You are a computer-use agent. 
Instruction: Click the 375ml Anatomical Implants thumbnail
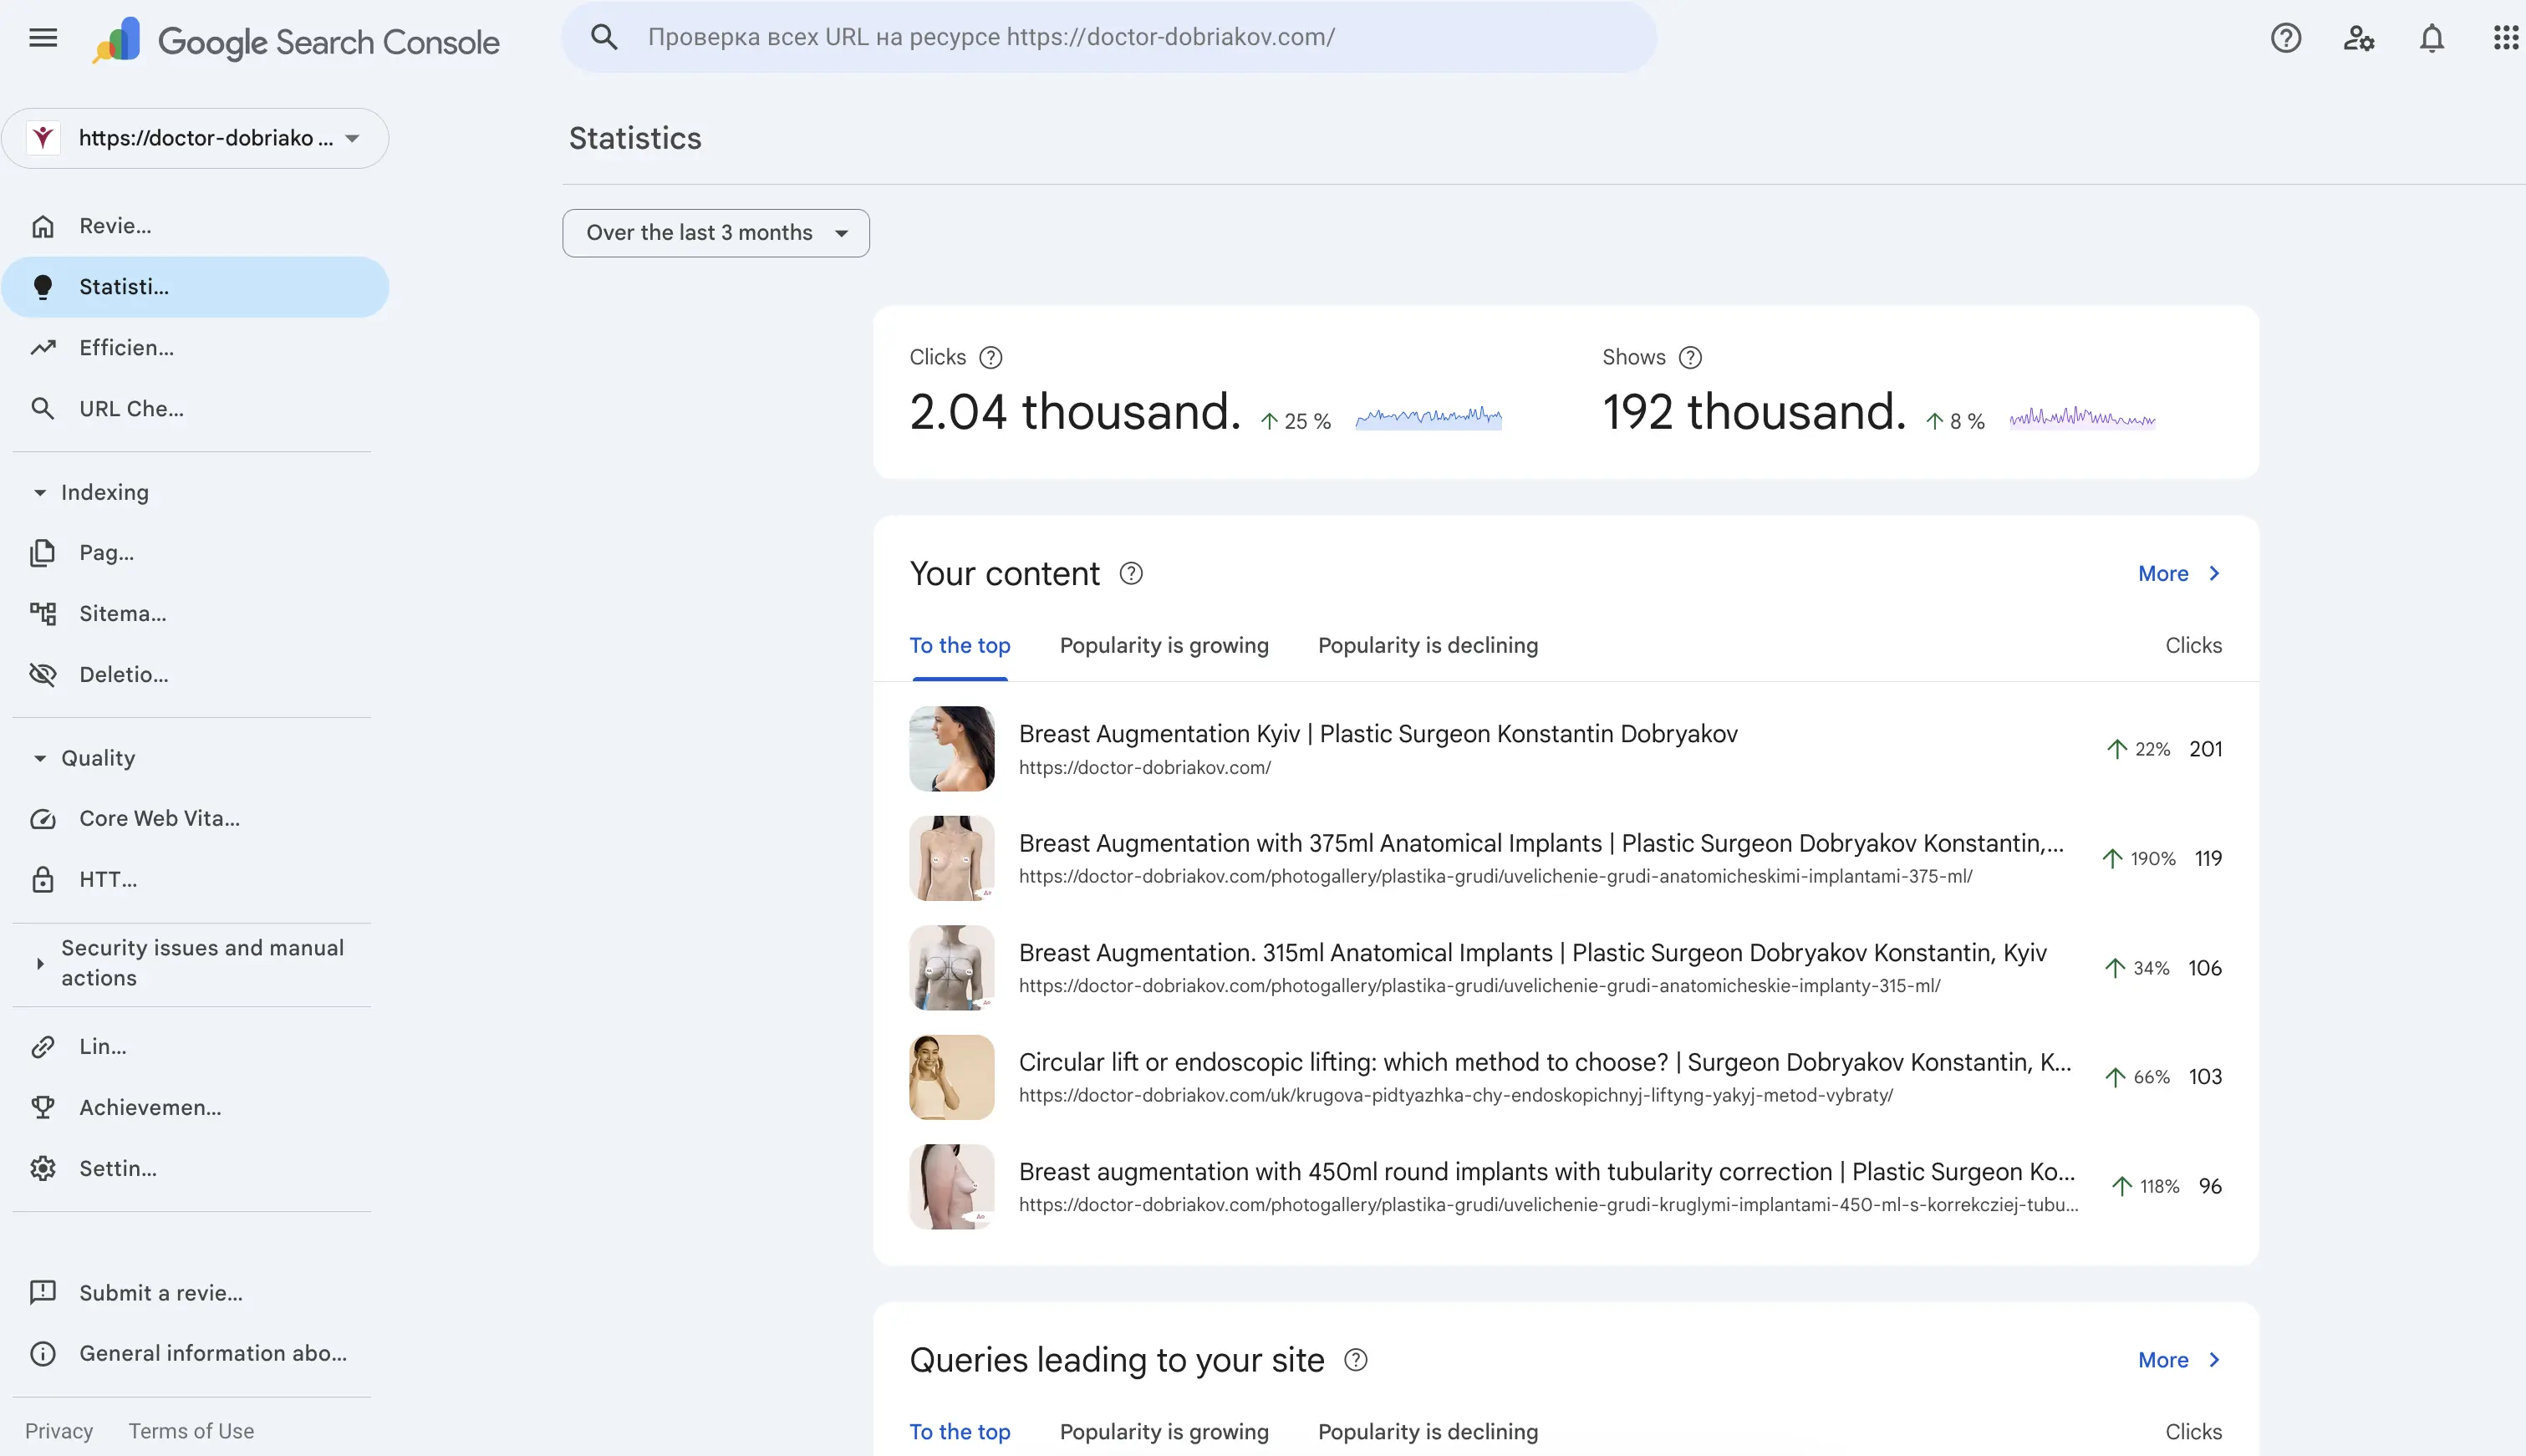[951, 858]
